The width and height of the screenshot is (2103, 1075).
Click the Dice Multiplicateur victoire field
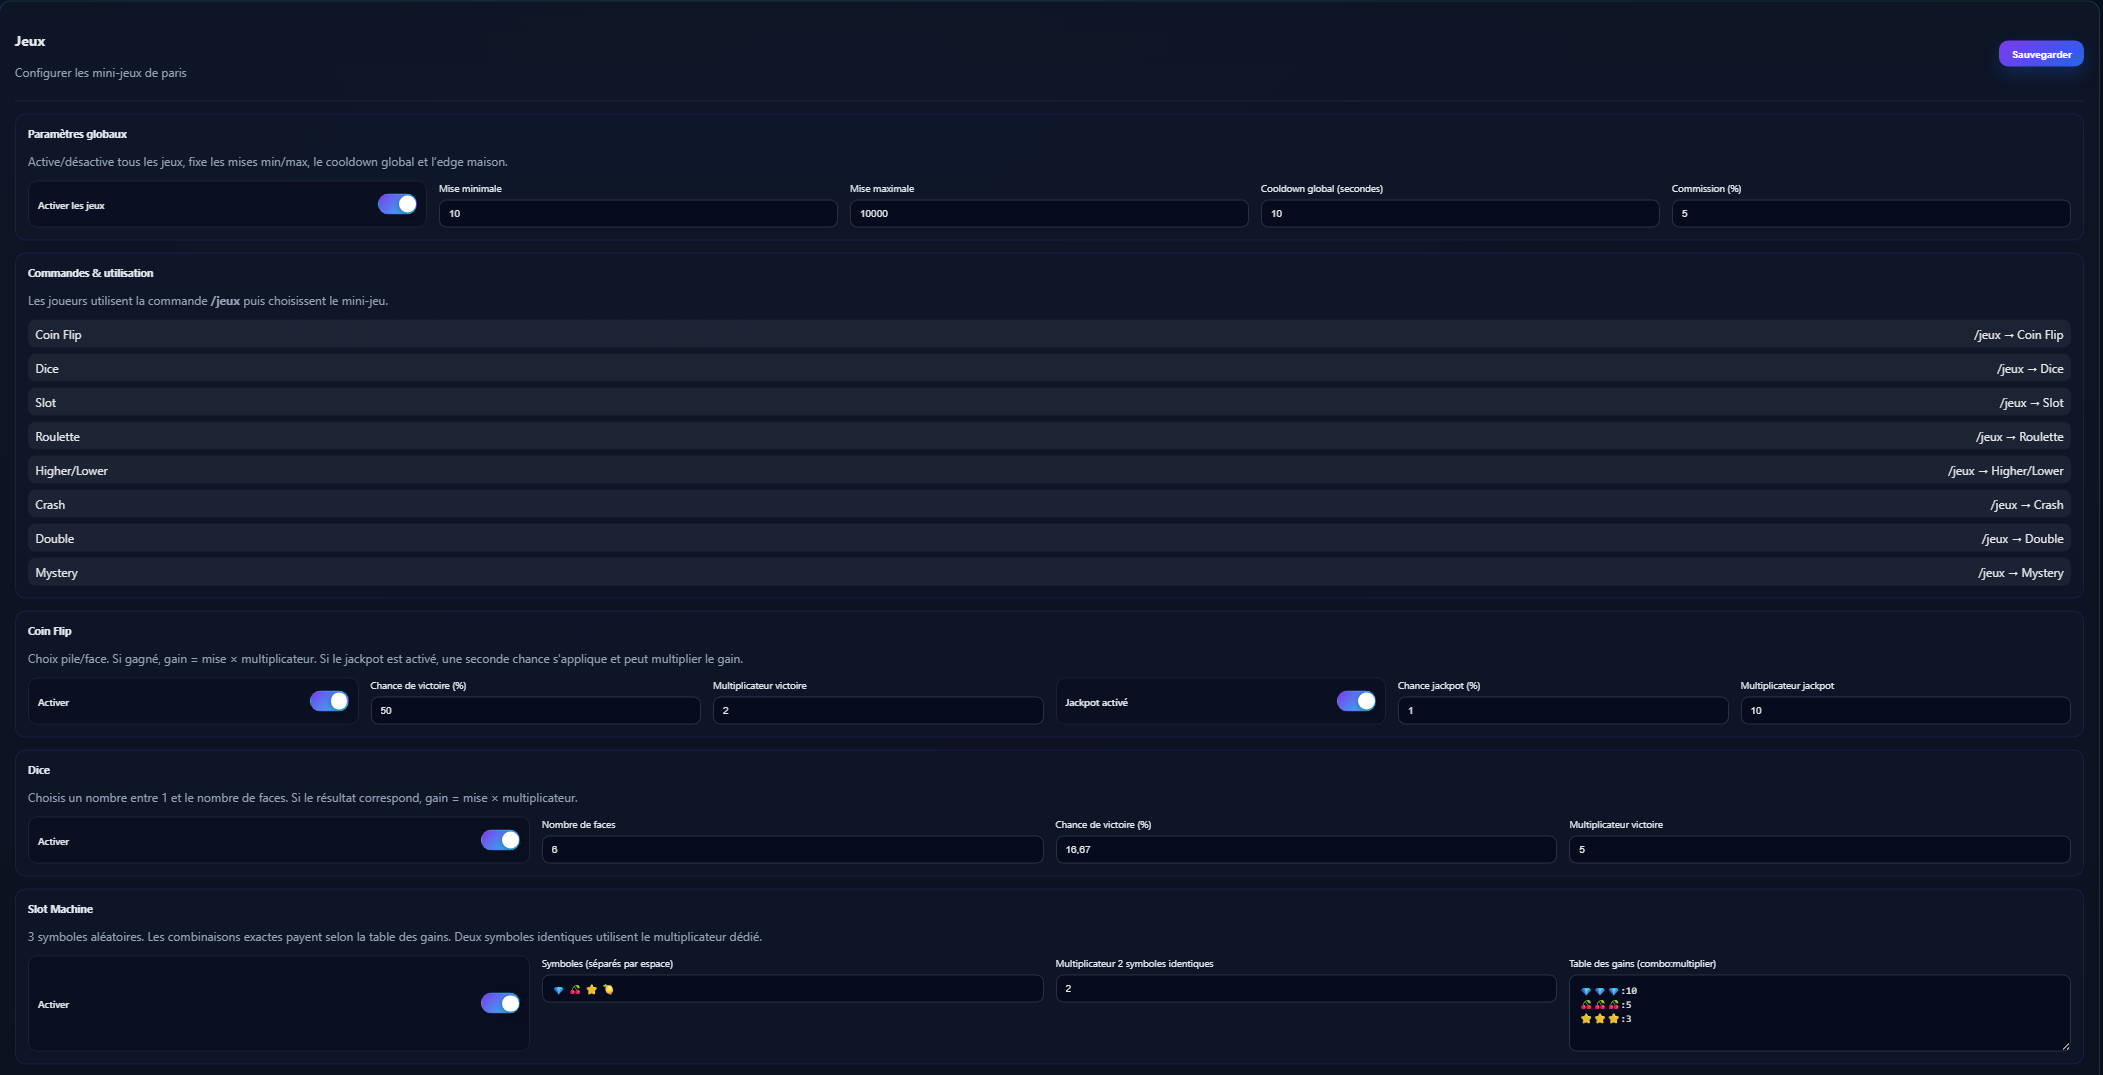click(x=1818, y=850)
